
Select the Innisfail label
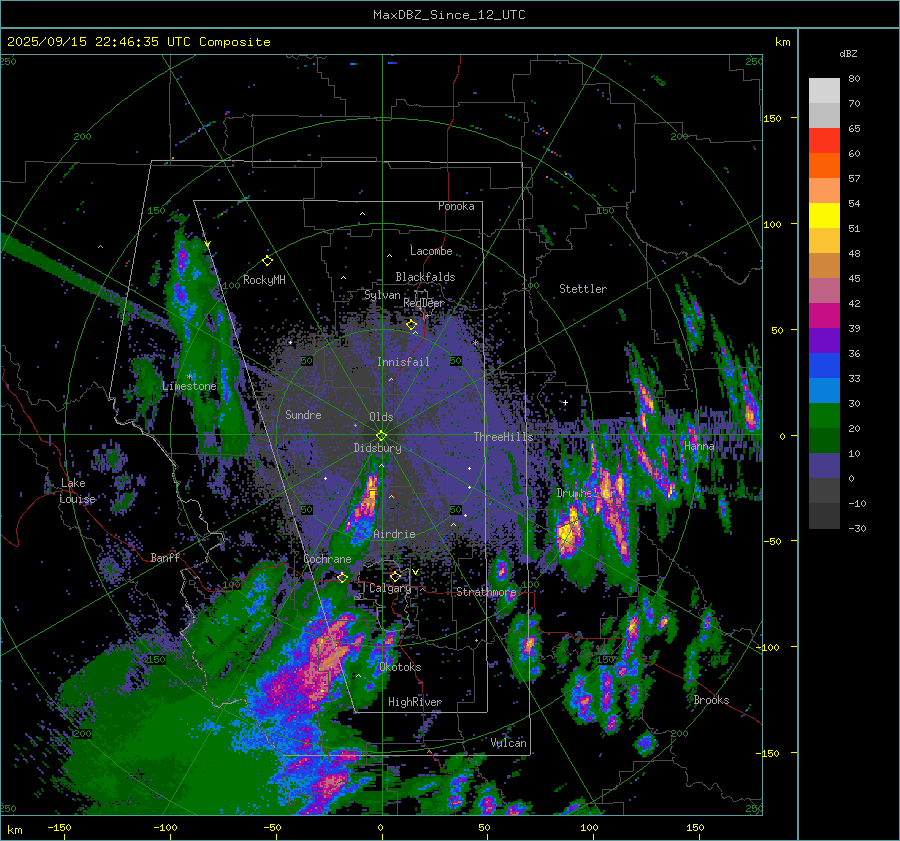403,362
